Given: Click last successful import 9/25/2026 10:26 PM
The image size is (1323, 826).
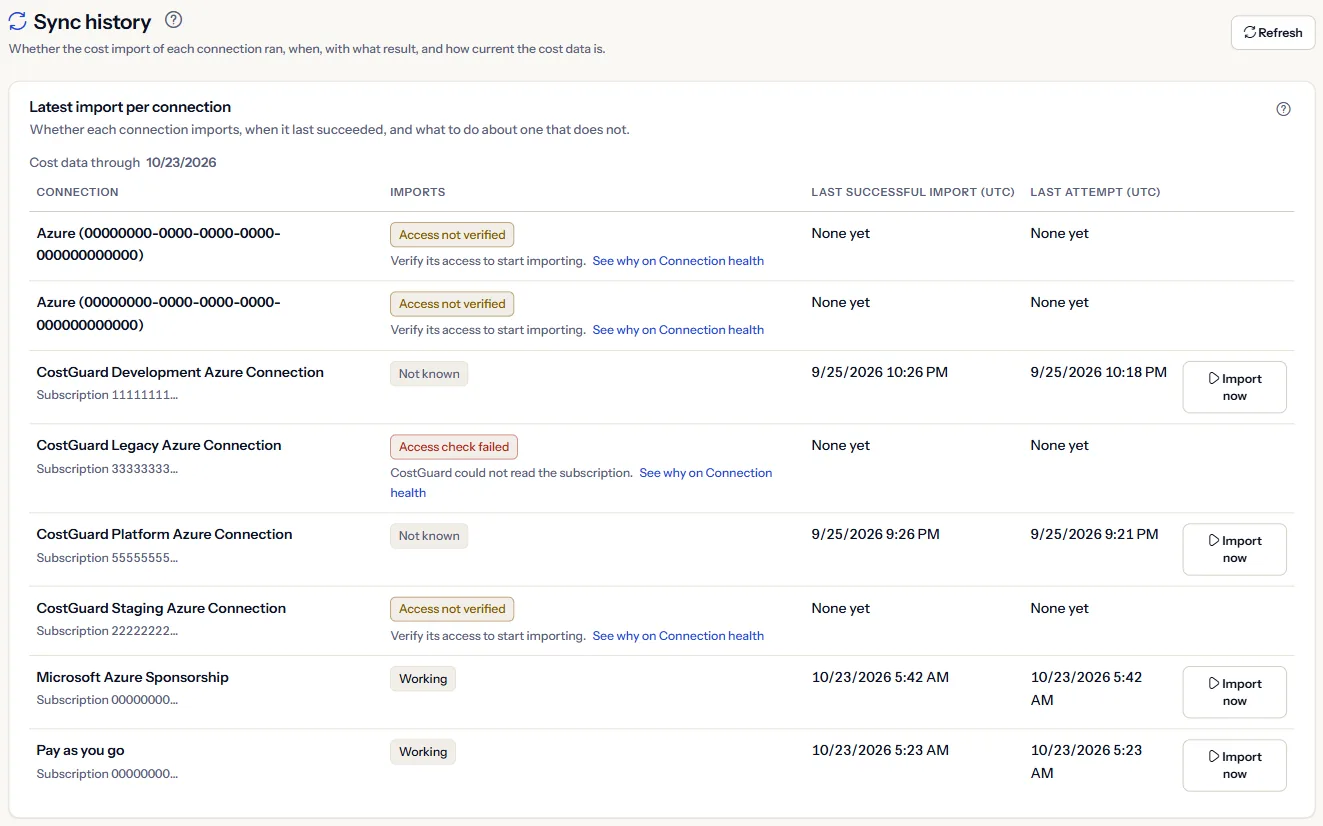Looking at the screenshot, I should pos(880,372).
